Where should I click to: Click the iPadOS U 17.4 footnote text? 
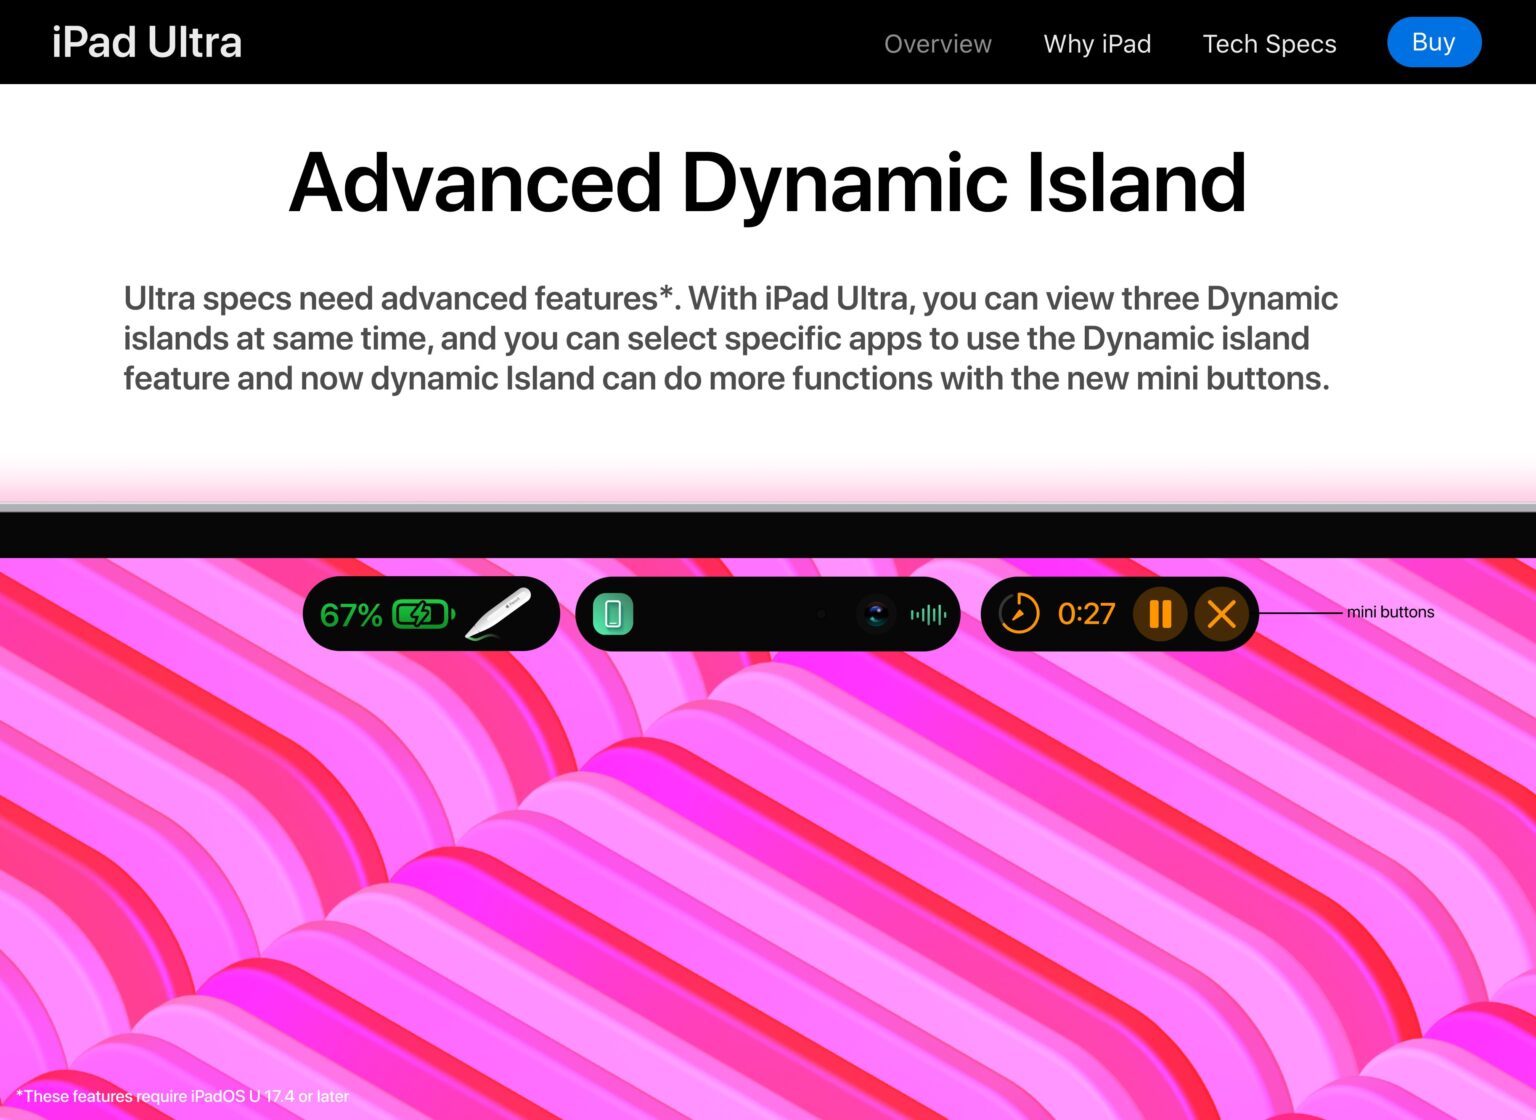182,1096
